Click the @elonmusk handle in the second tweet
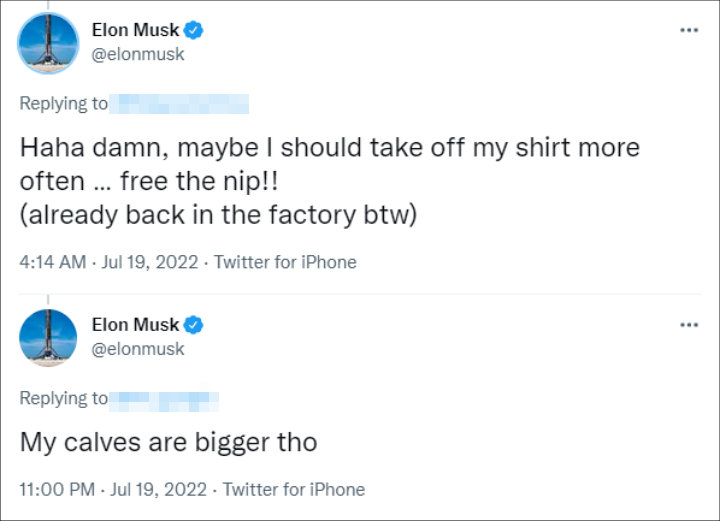Image resolution: width=720 pixels, height=521 pixels. pos(138,349)
